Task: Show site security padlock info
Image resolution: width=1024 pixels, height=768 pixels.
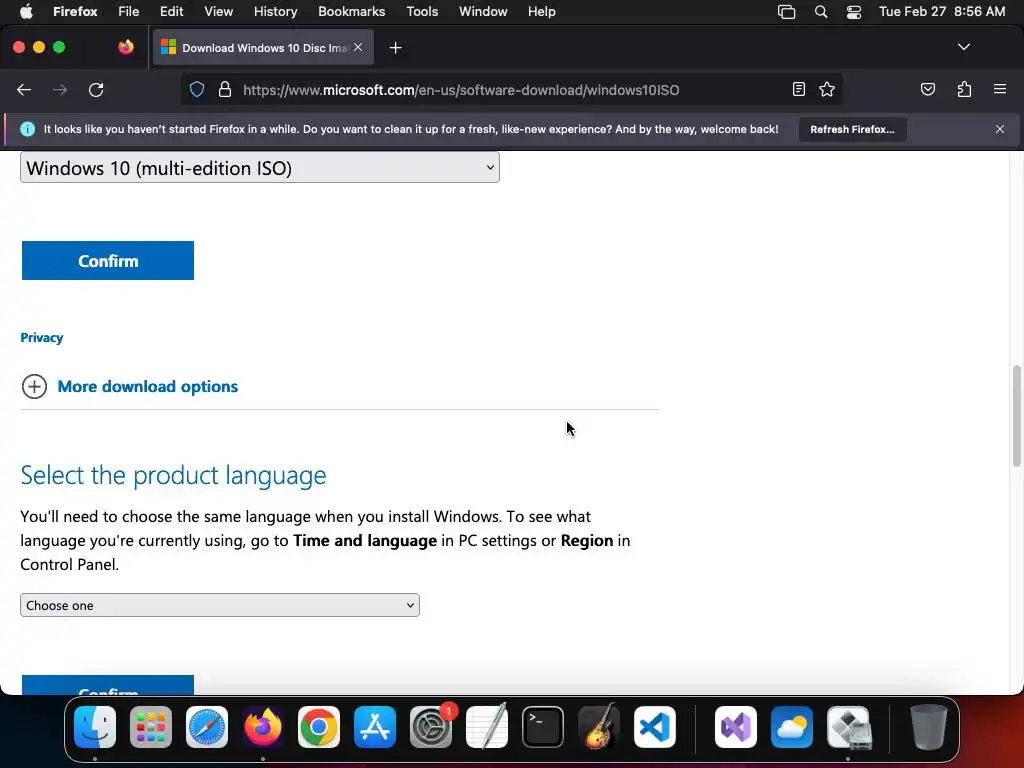Action: pyautogui.click(x=225, y=89)
